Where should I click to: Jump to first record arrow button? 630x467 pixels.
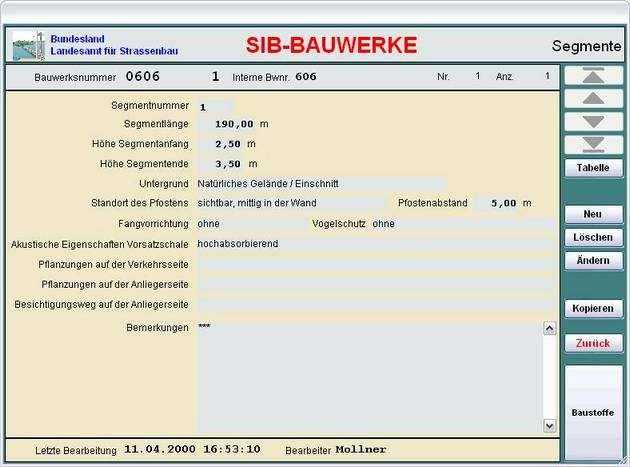593,76
